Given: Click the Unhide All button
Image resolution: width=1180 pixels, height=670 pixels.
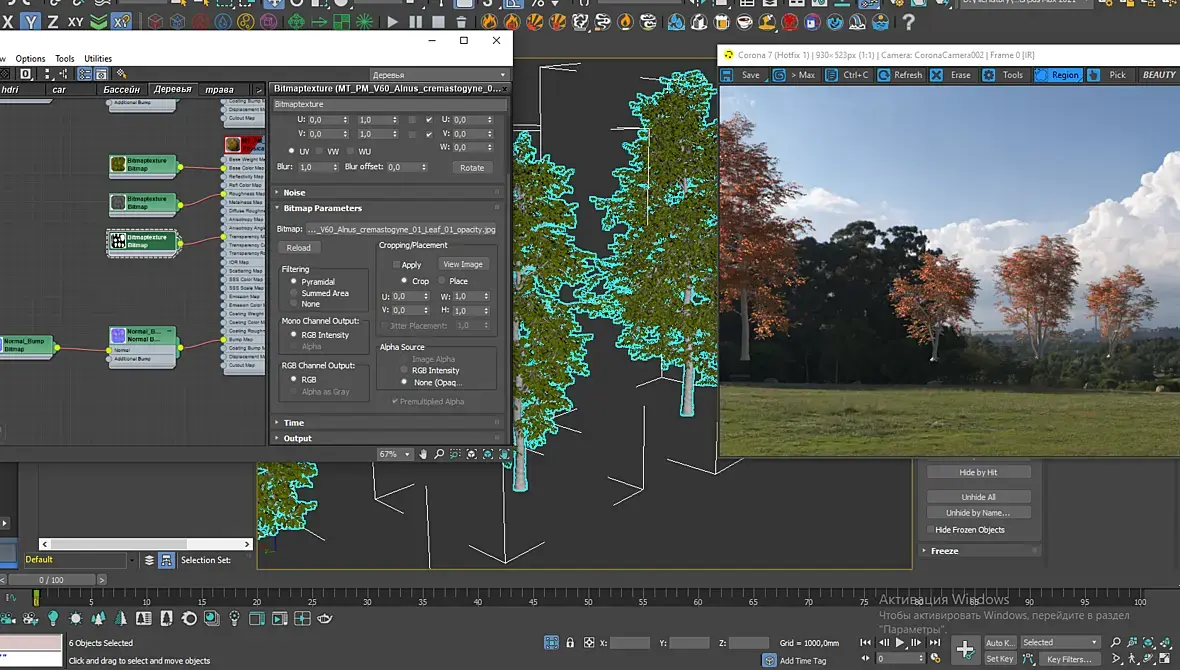Looking at the screenshot, I should pyautogui.click(x=978, y=497).
